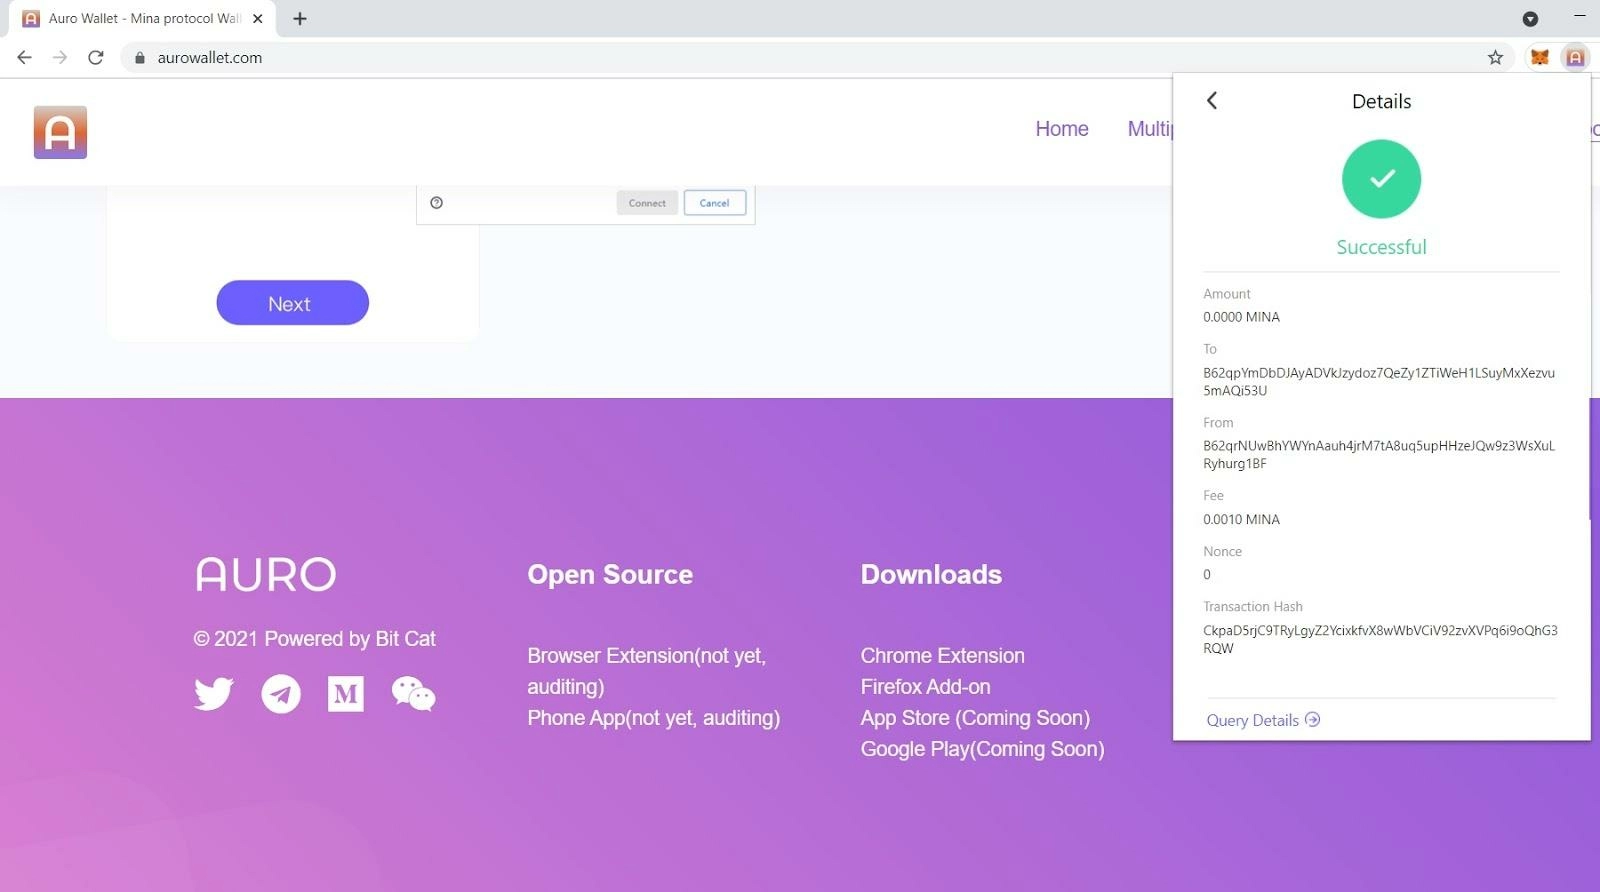1600x892 pixels.
Task: Click the Next button
Action: tap(292, 303)
